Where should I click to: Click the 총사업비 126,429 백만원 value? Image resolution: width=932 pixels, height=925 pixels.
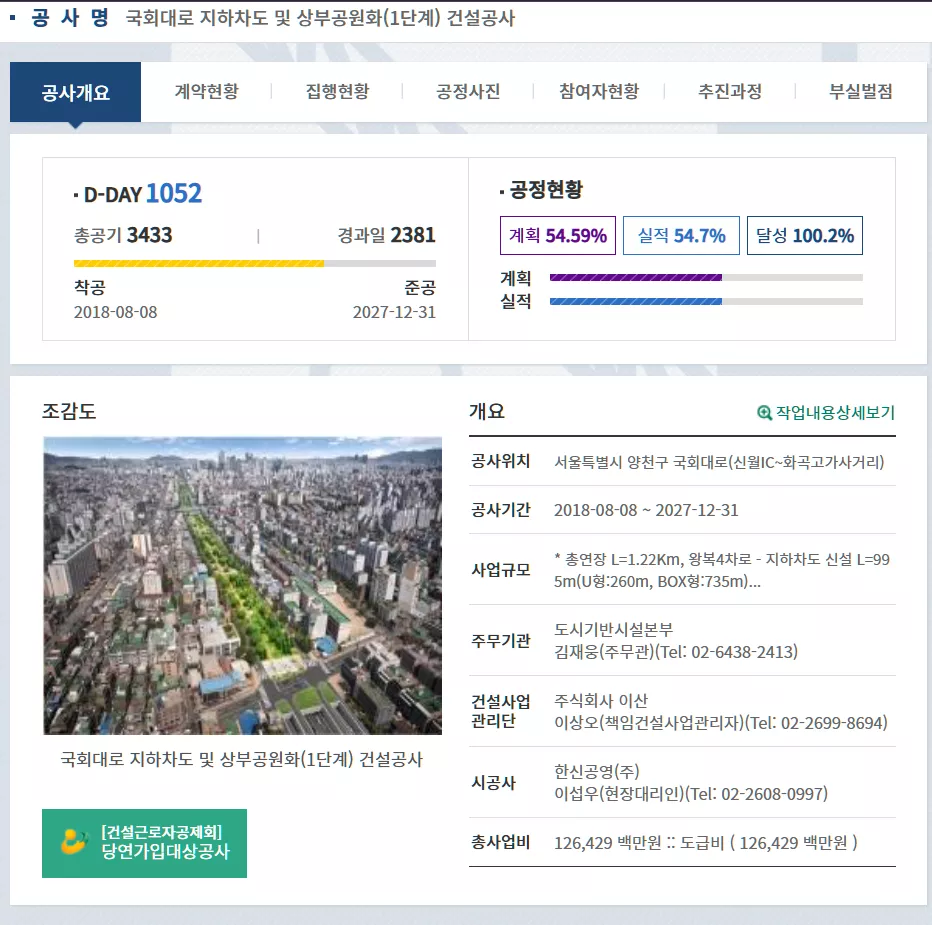point(706,843)
